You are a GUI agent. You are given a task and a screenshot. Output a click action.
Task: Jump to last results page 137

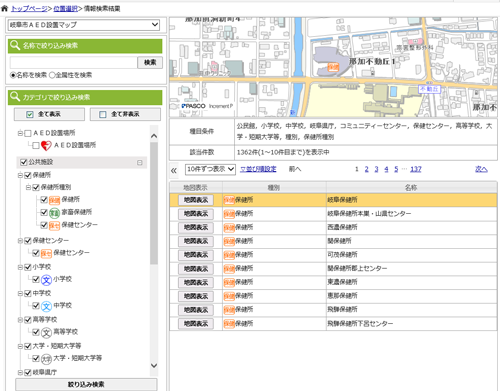click(x=416, y=169)
